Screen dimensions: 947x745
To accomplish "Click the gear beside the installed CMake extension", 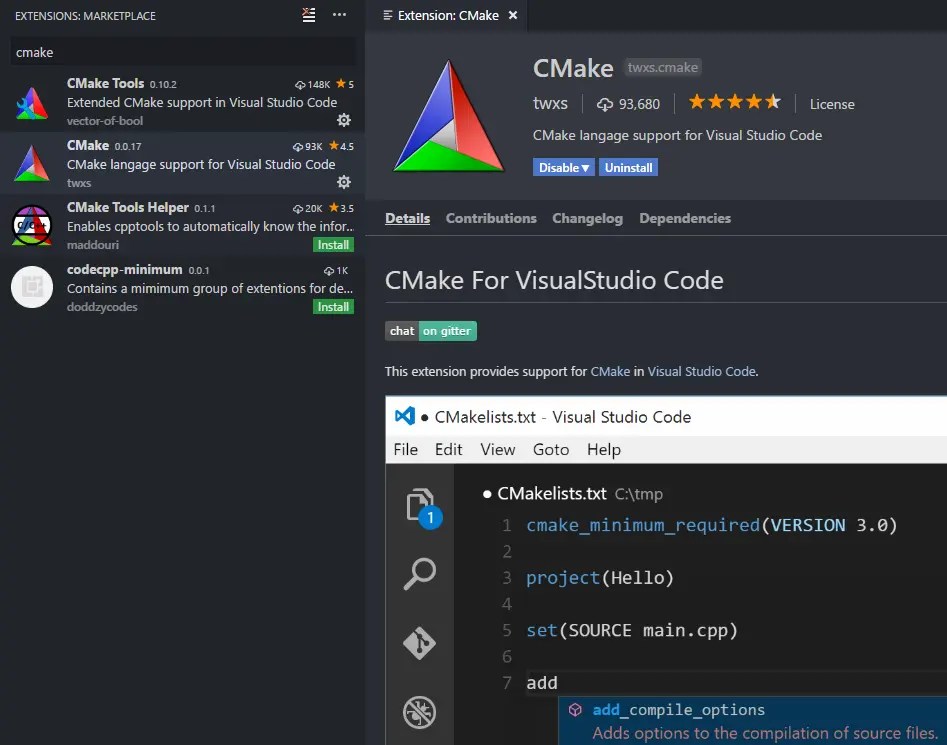I will click(344, 182).
